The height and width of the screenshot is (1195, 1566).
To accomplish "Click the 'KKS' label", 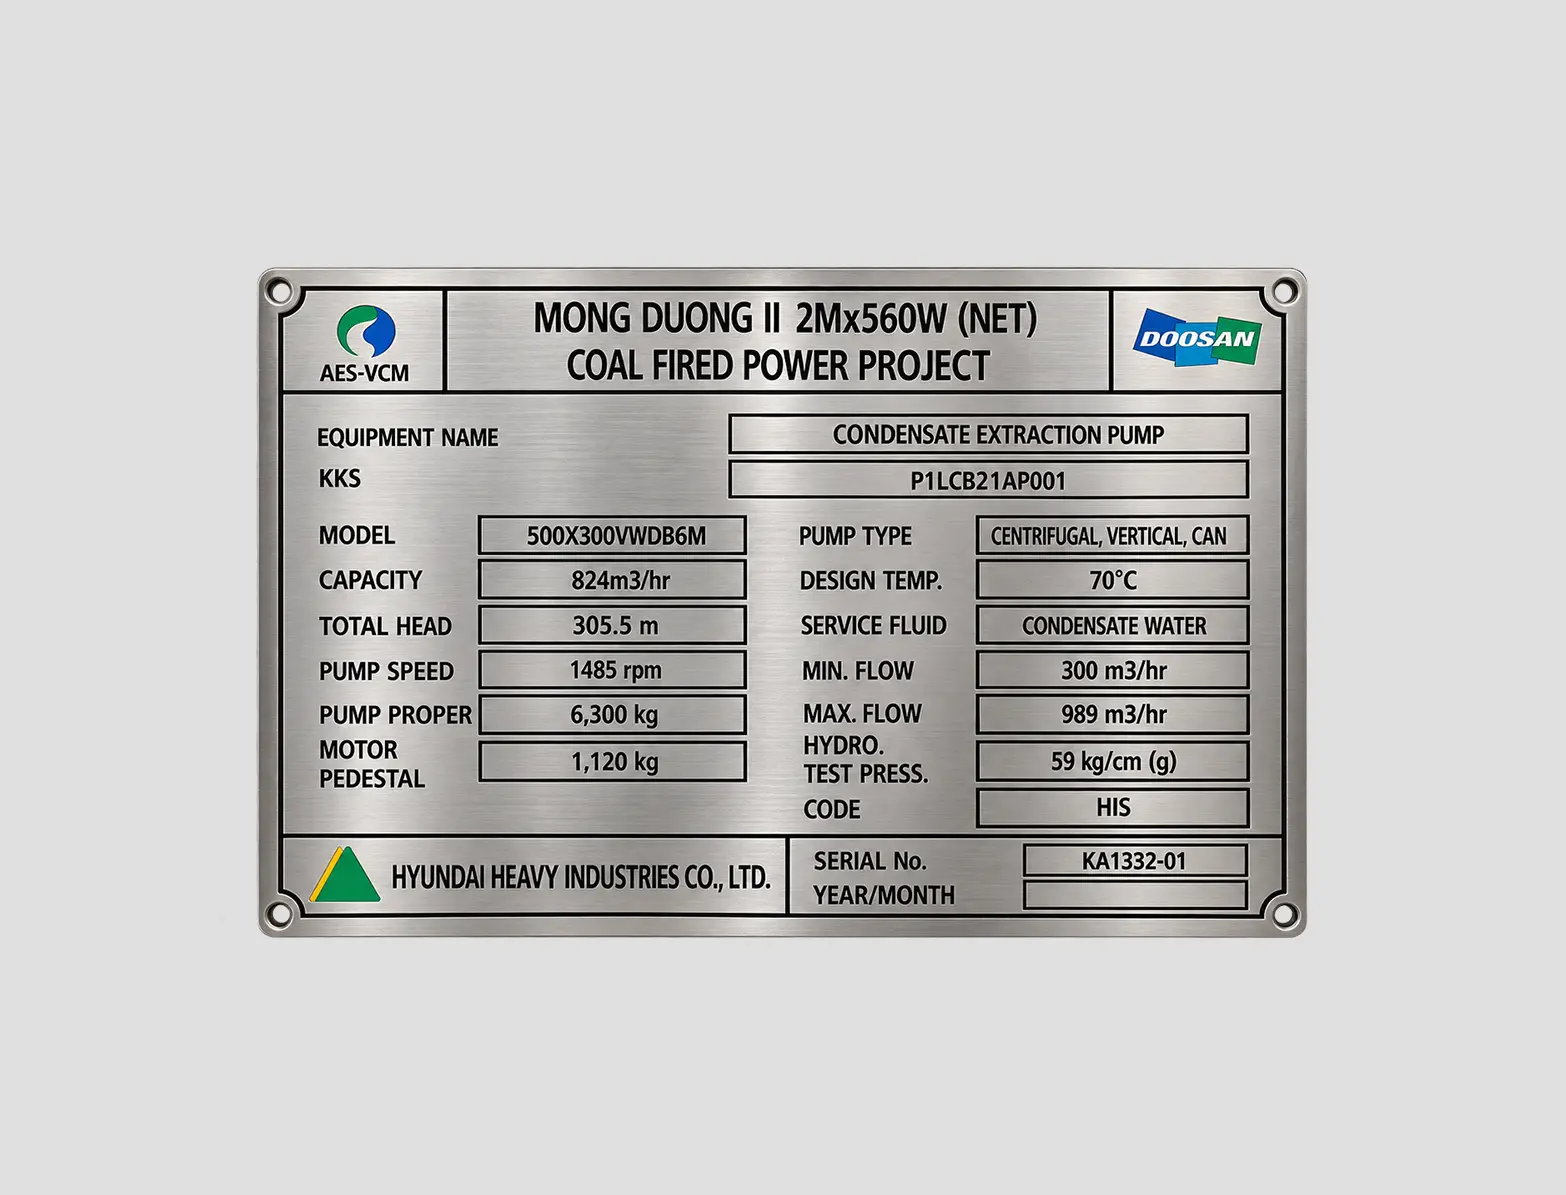I will pos(339,479).
